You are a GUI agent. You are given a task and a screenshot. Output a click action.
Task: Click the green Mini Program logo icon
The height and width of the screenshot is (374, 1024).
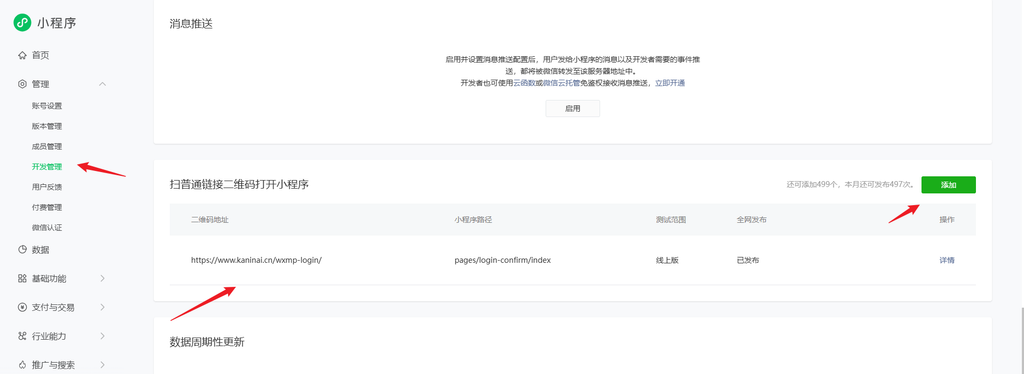point(22,23)
